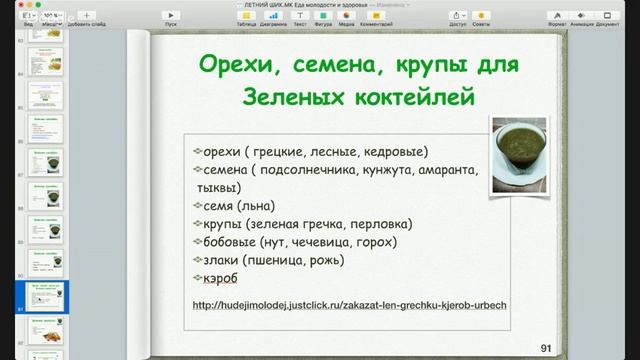Open the Media (Медиа) picker

346,16
